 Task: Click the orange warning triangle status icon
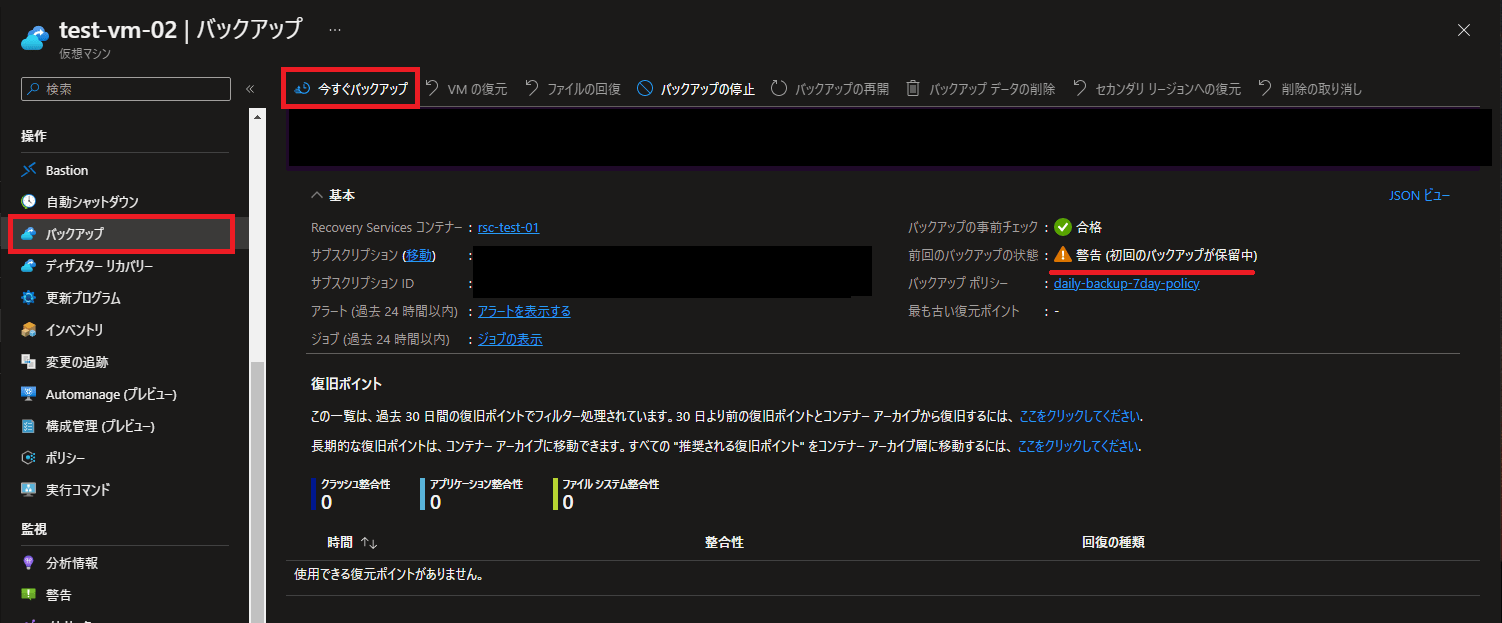(x=1063, y=255)
